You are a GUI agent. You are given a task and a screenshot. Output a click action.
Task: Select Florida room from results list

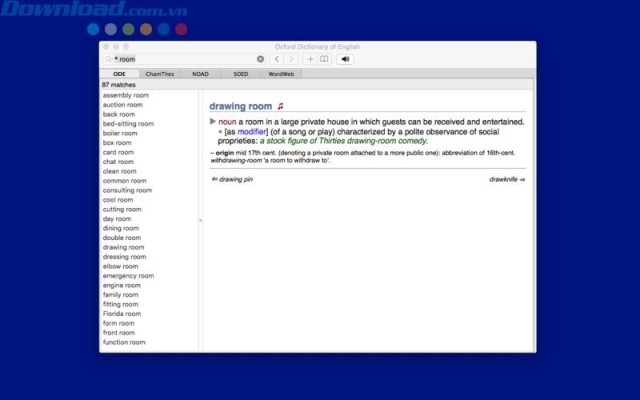point(123,314)
